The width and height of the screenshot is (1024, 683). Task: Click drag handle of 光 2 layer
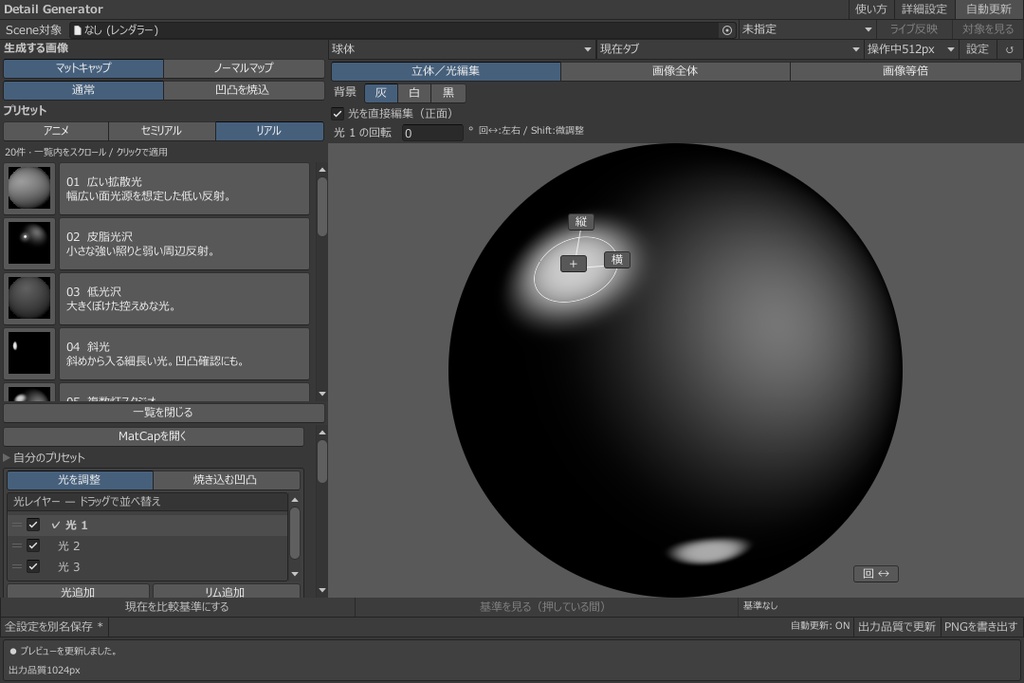pyautogui.click(x=17, y=545)
